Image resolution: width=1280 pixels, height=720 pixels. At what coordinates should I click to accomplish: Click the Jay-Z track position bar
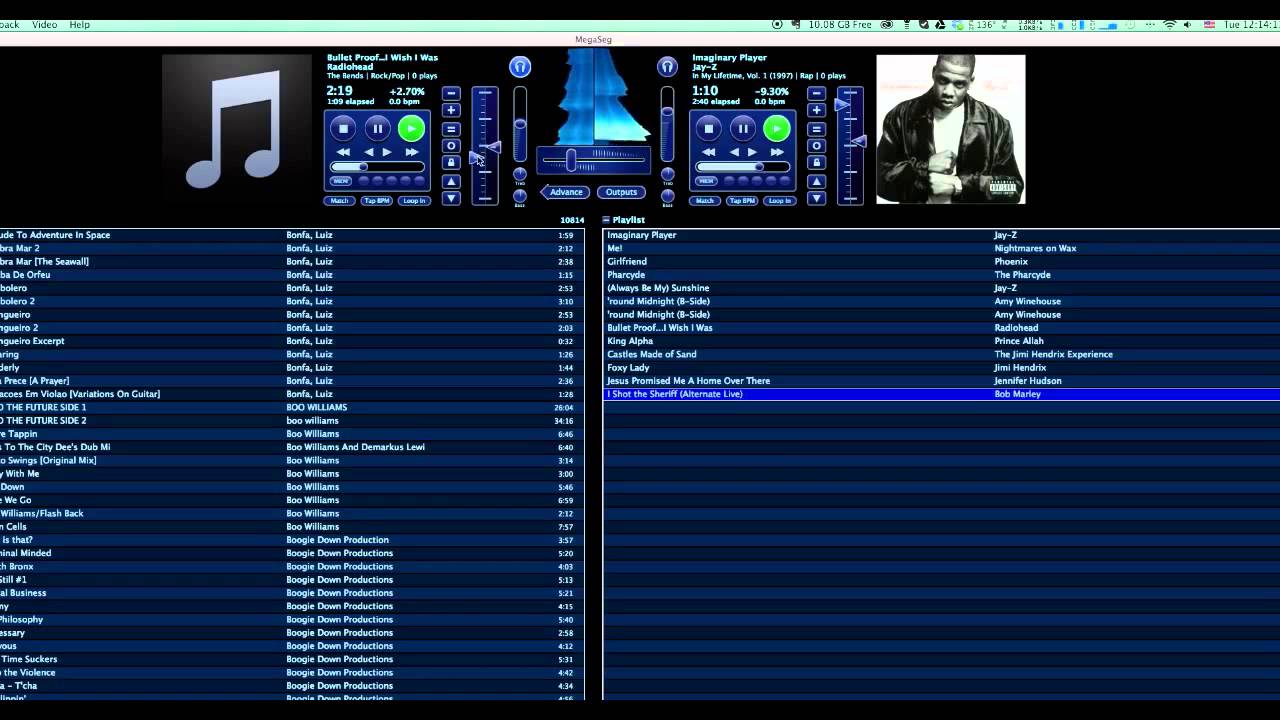point(743,167)
